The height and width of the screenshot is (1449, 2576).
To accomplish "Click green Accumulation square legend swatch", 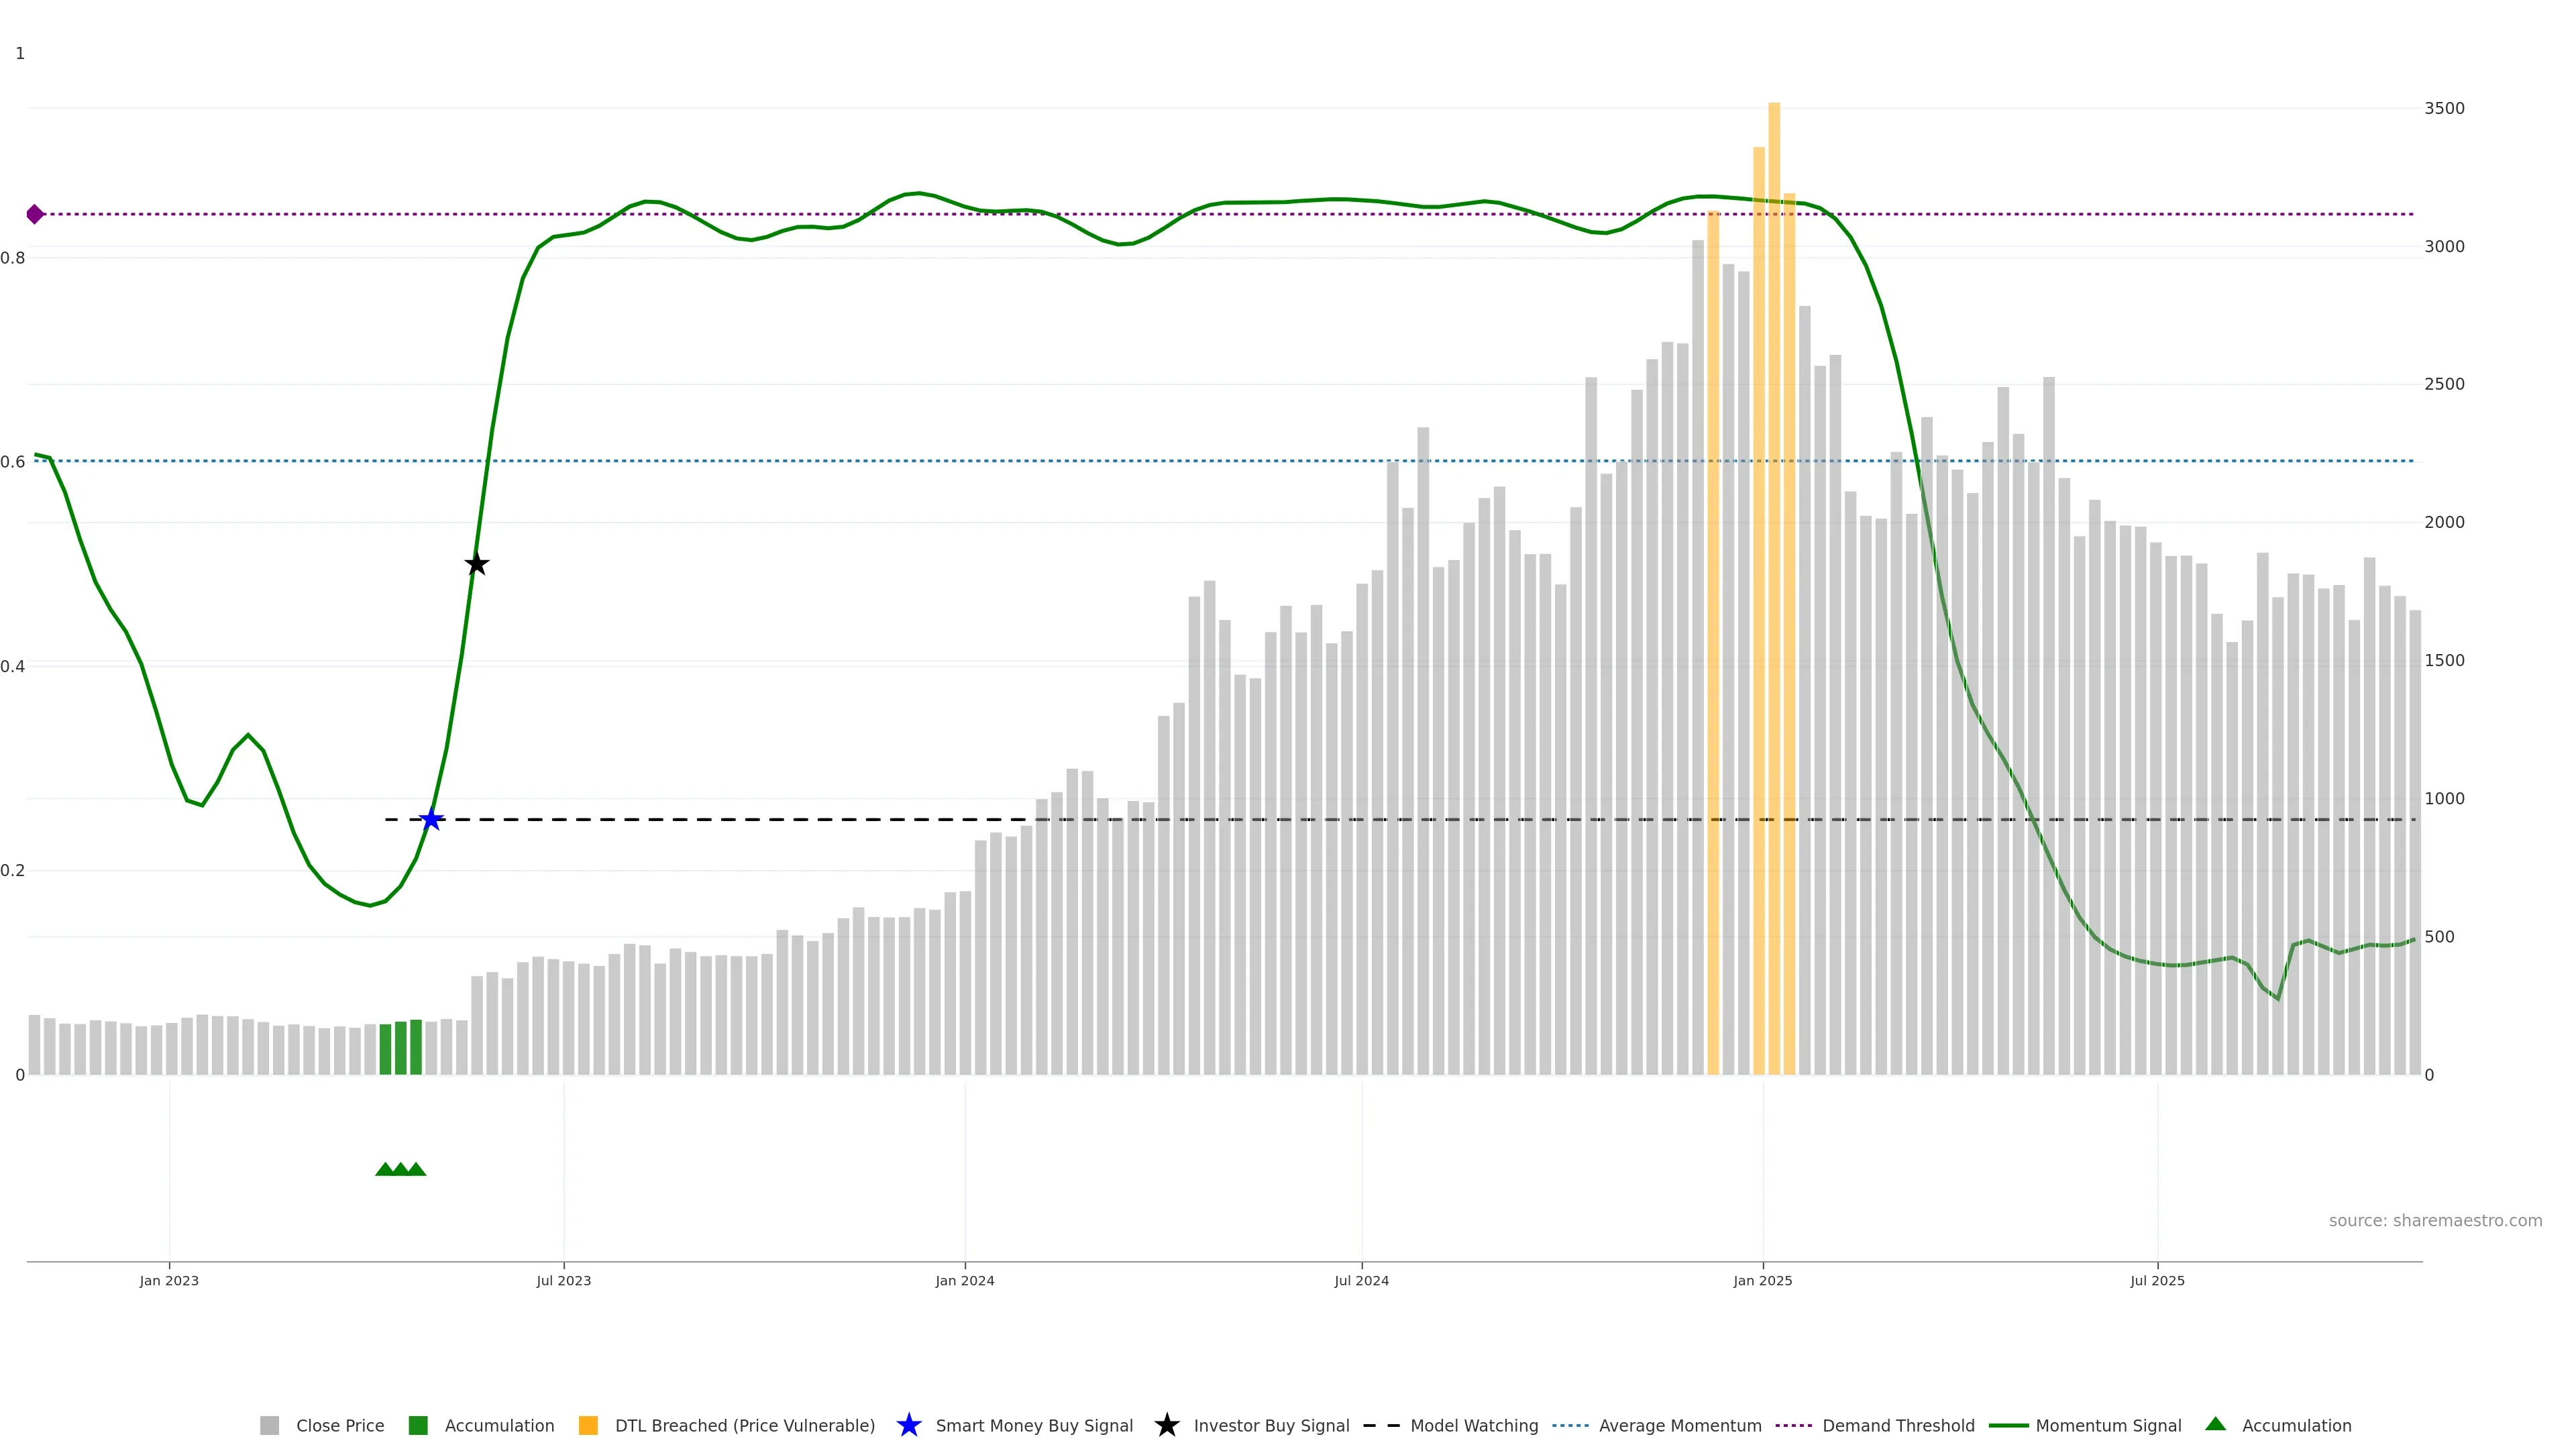I will [x=419, y=1425].
